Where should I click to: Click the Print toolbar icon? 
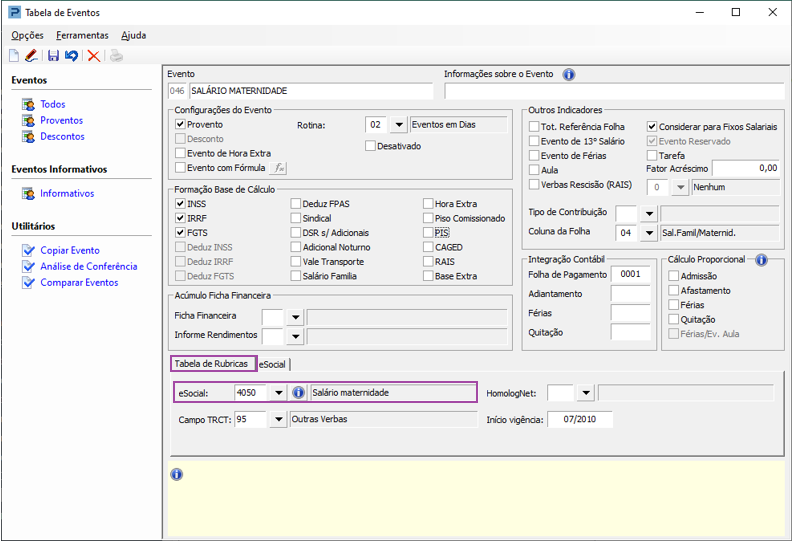click(x=117, y=55)
